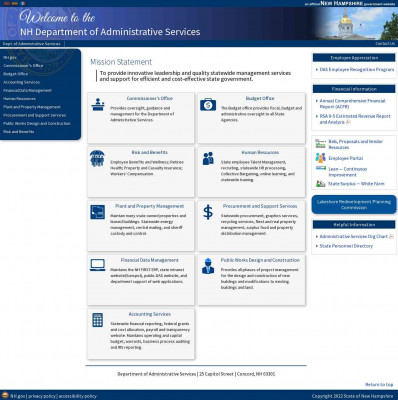
Task: Click the Return to top link
Action: tap(379, 384)
